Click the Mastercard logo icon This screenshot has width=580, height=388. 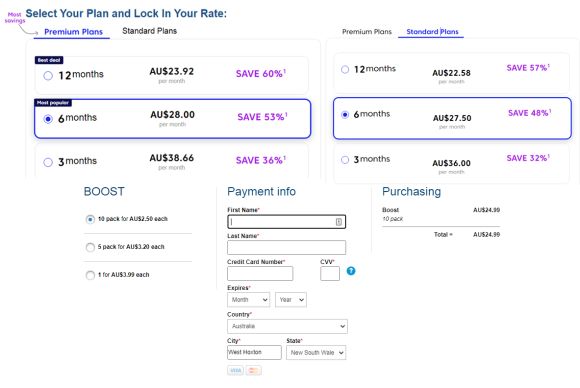(253, 370)
